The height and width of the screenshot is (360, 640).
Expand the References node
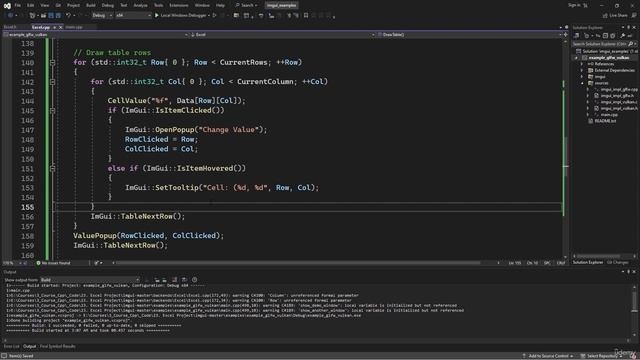pos(582,64)
